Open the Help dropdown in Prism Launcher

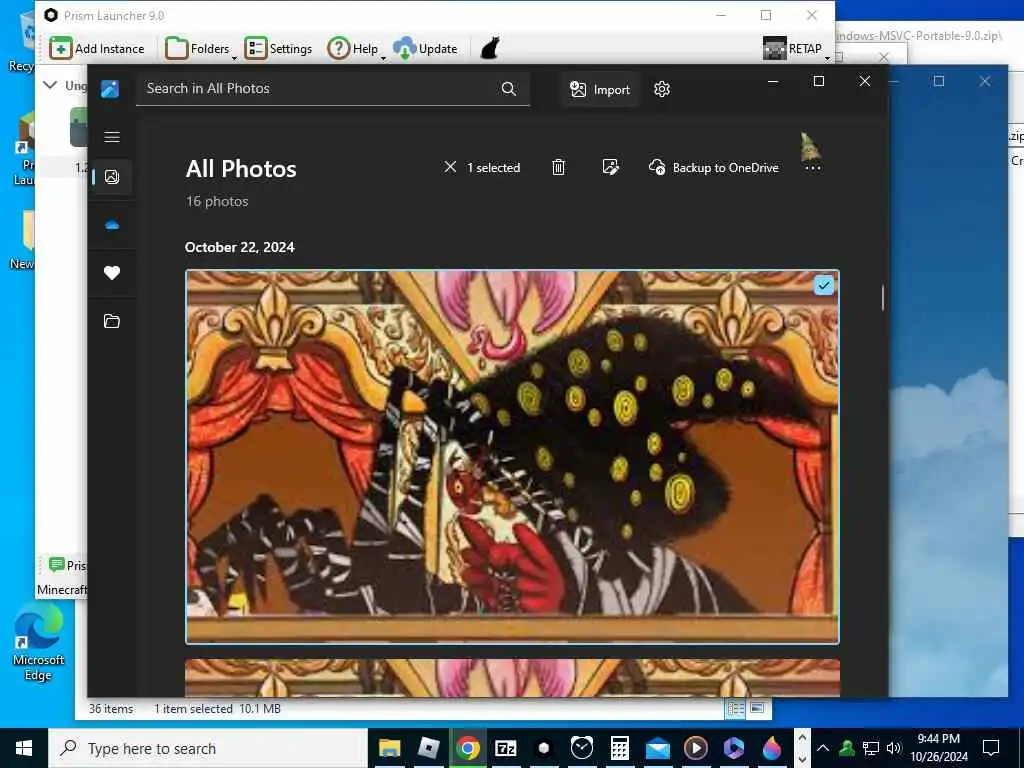(x=356, y=48)
